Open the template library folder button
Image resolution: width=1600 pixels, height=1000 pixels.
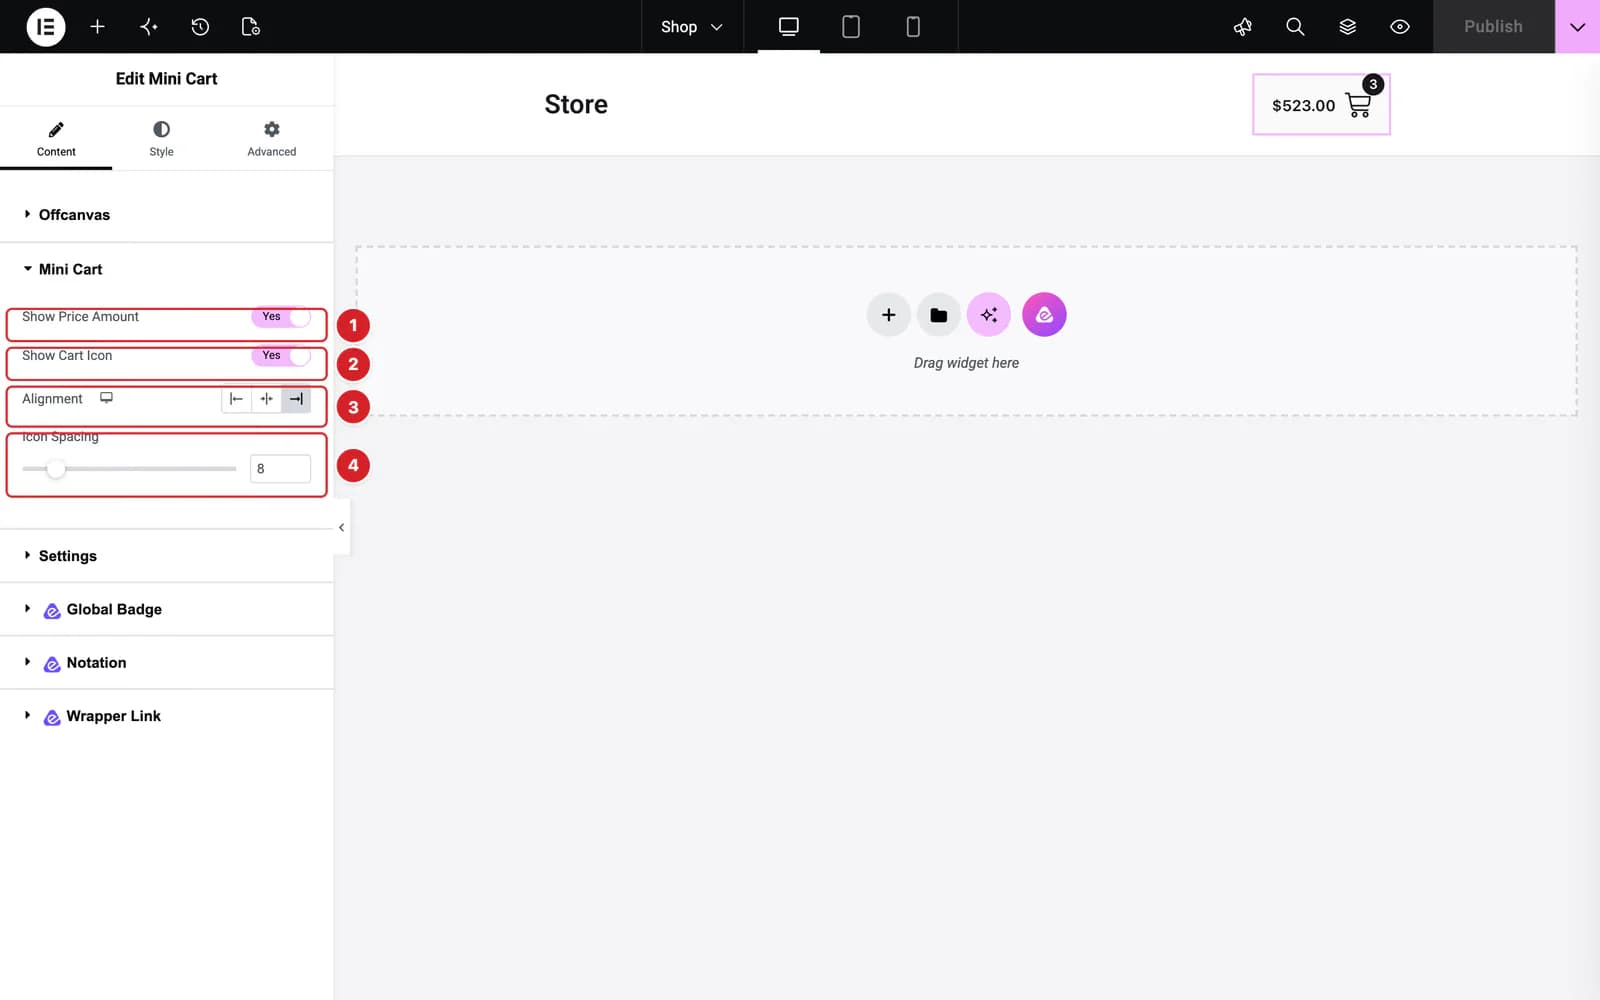(x=938, y=315)
